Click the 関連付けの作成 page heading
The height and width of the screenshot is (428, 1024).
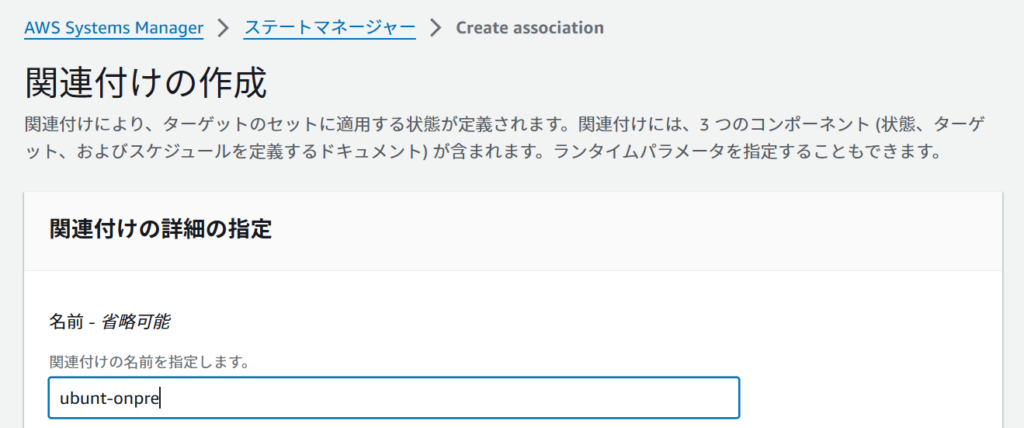pos(146,83)
